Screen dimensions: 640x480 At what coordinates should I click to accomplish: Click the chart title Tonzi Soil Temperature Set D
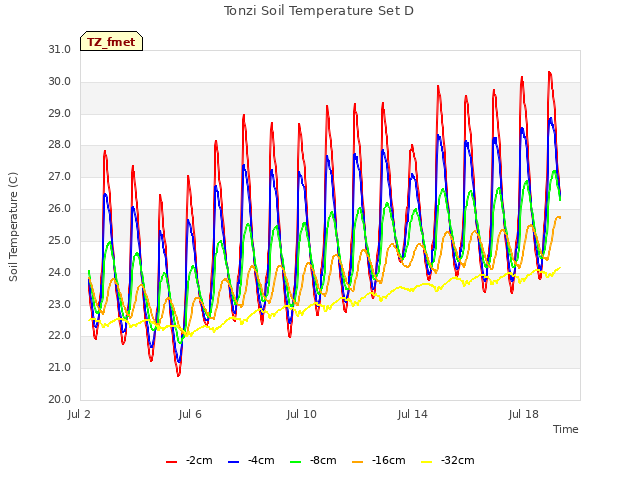(319, 11)
